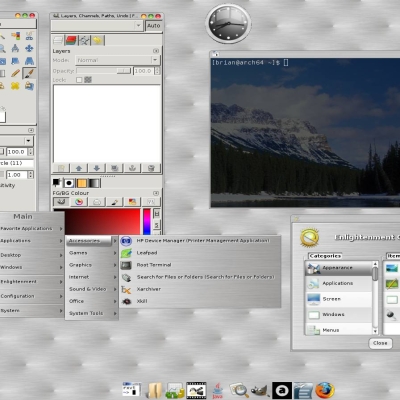Screen dimensions: 400x400
Task: Toggle the Auto button in the Layers dialog
Action: [x=154, y=26]
